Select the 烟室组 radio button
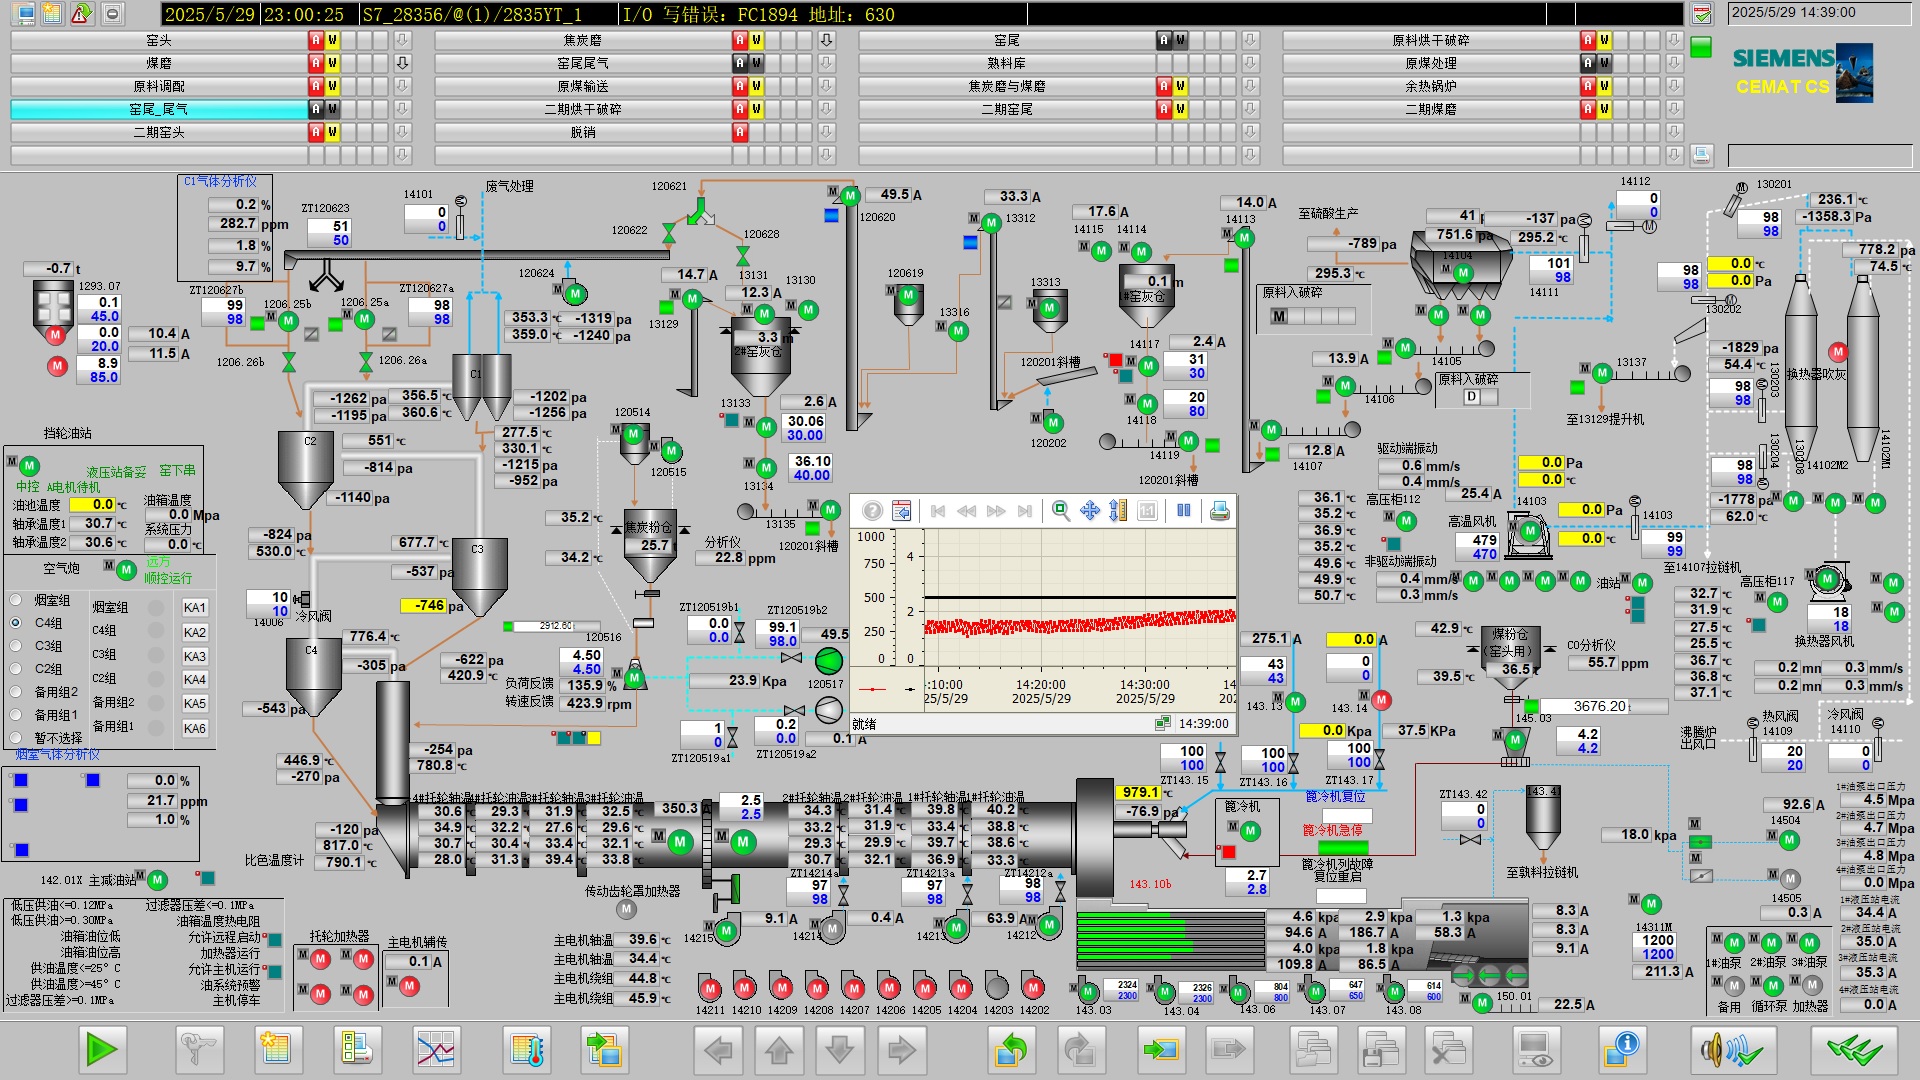 click(x=16, y=600)
